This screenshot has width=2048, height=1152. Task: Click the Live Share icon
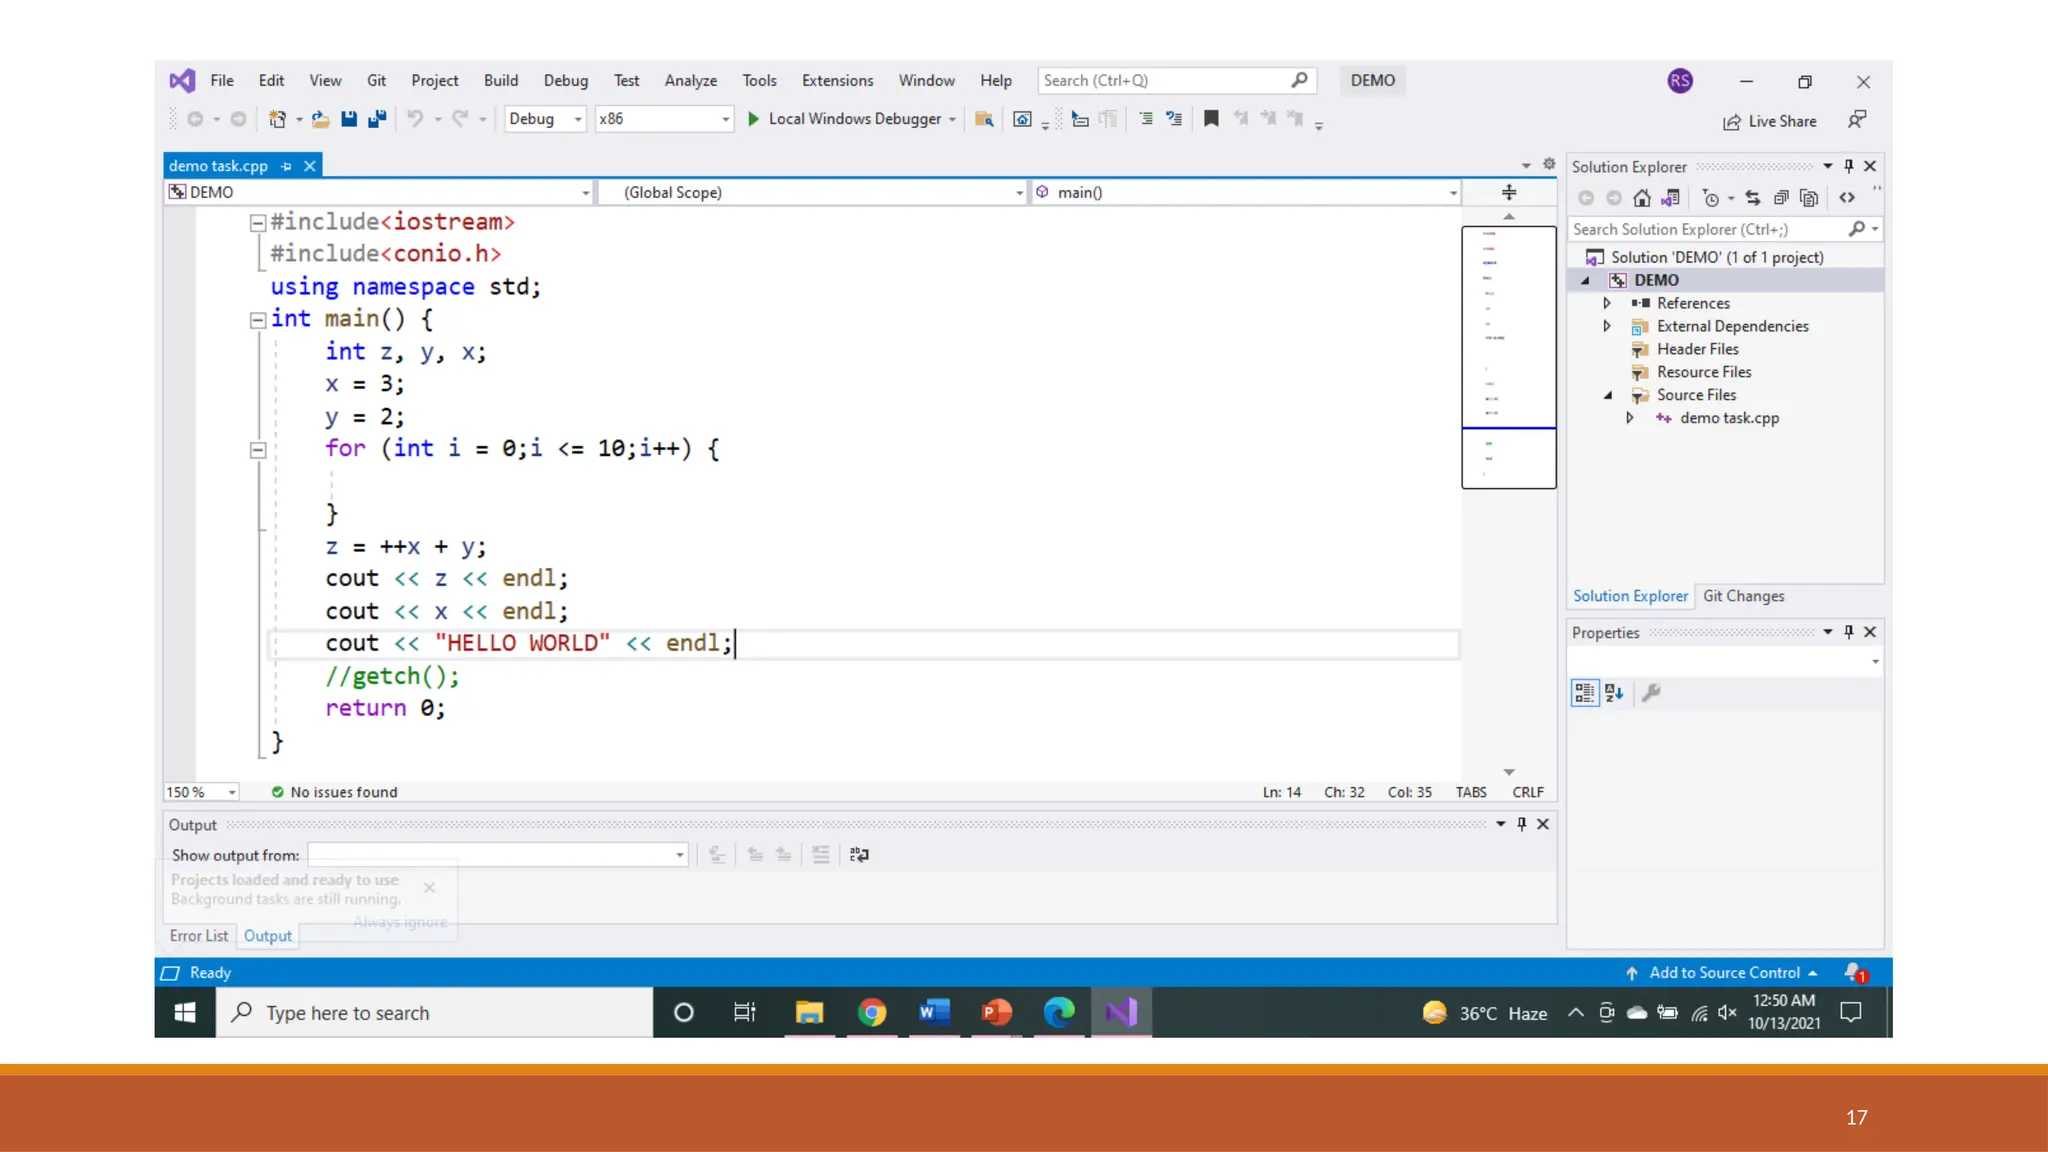coord(1769,121)
